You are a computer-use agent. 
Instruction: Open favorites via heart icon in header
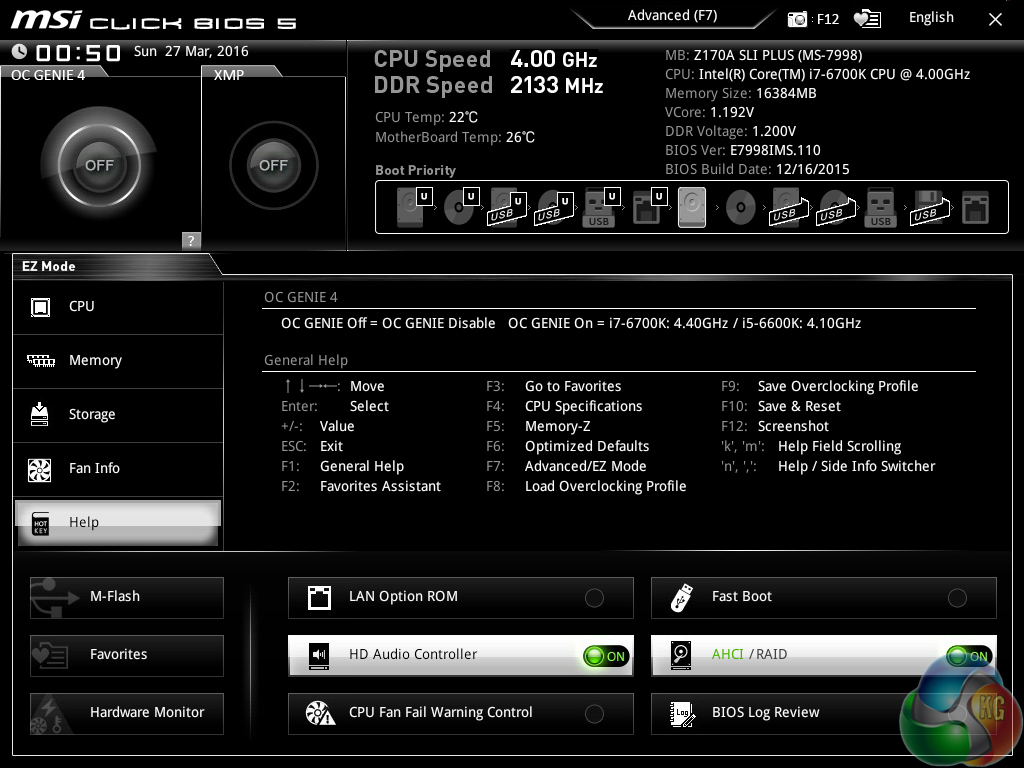tap(867, 20)
